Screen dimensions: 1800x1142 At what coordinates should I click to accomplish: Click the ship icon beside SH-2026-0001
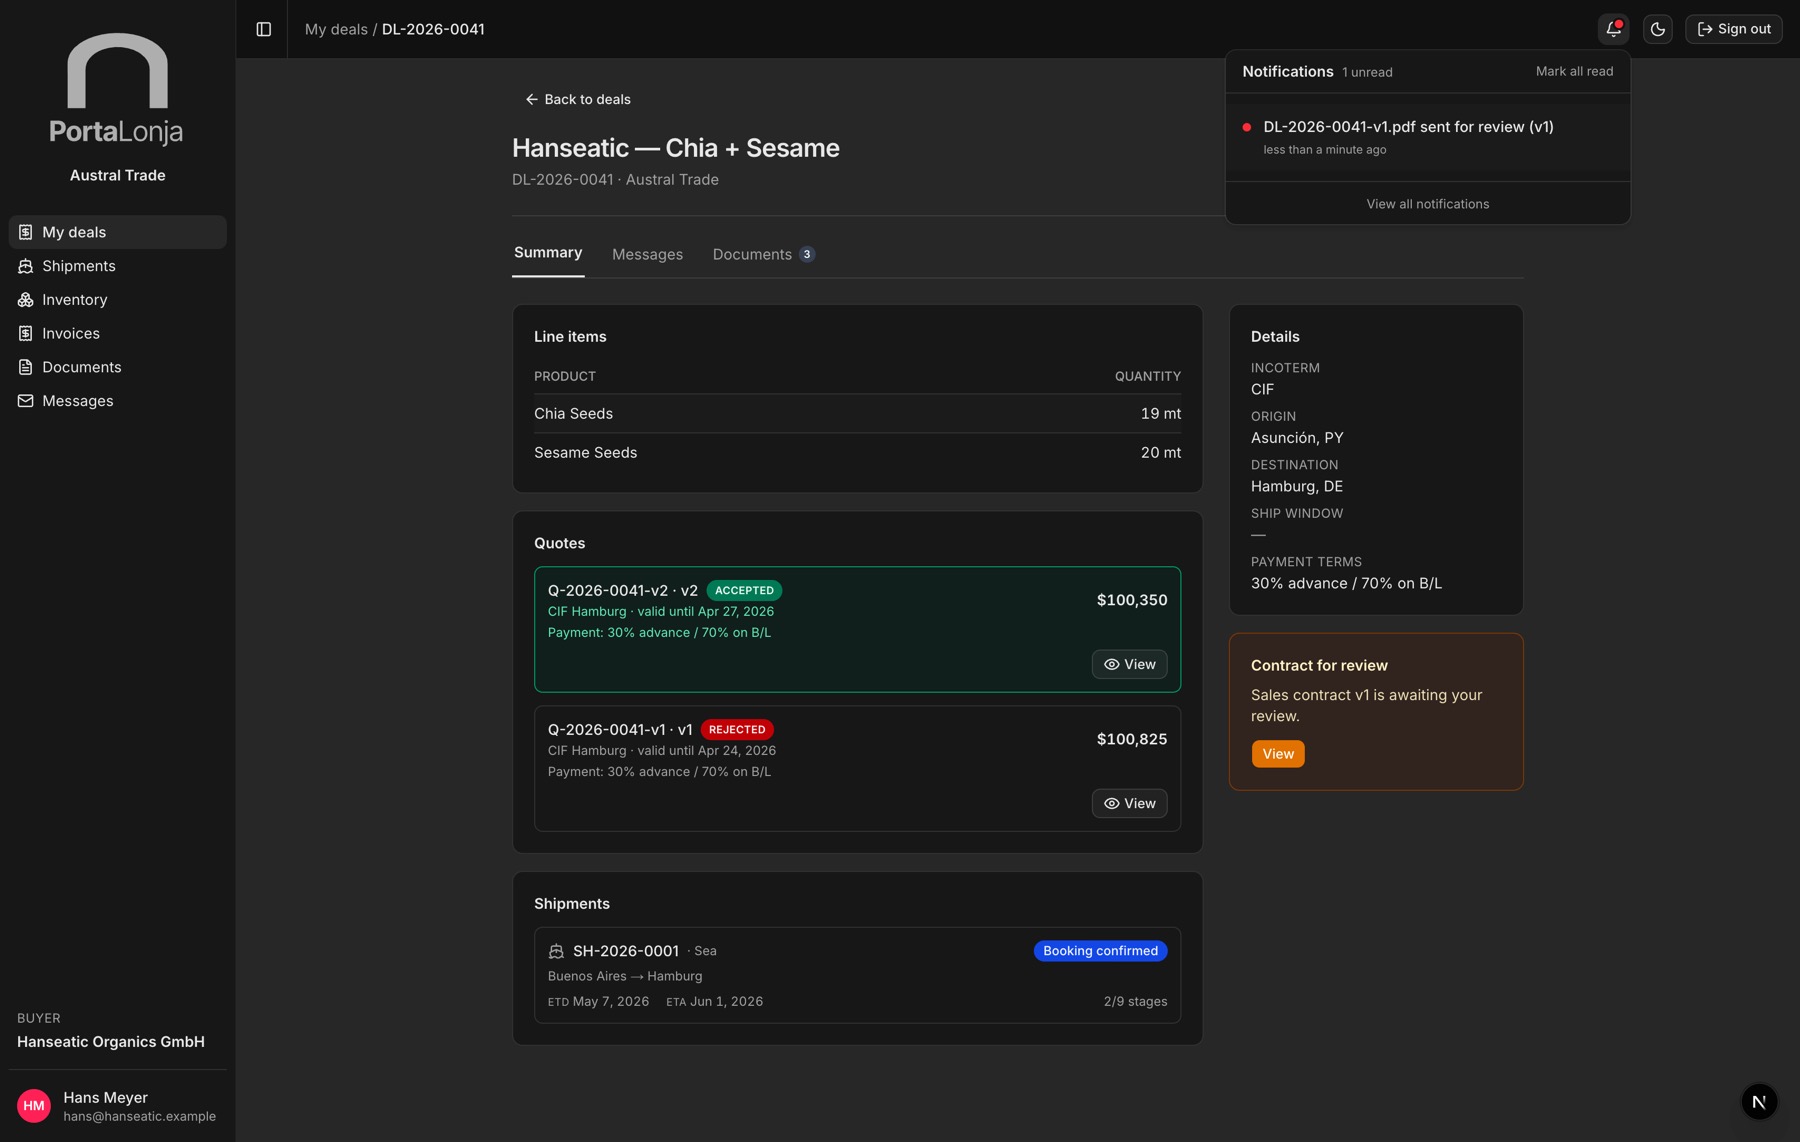556,952
